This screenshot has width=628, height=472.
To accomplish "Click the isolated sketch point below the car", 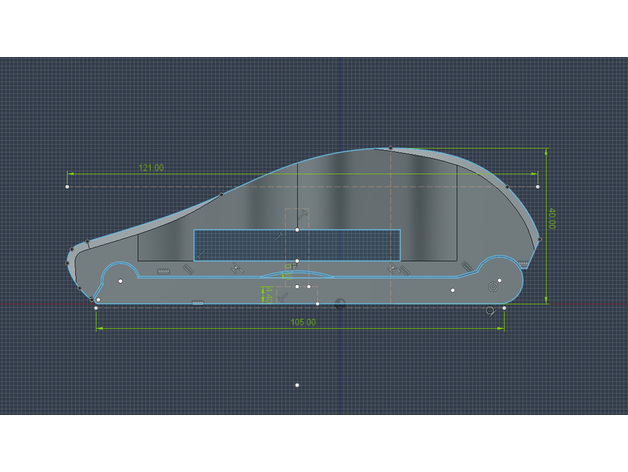I will [297, 384].
